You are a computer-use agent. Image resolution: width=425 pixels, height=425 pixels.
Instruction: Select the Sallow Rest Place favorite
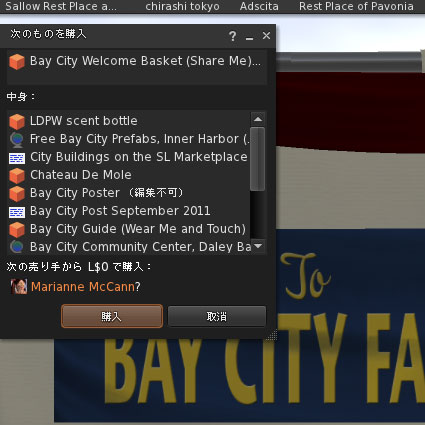tap(61, 6)
